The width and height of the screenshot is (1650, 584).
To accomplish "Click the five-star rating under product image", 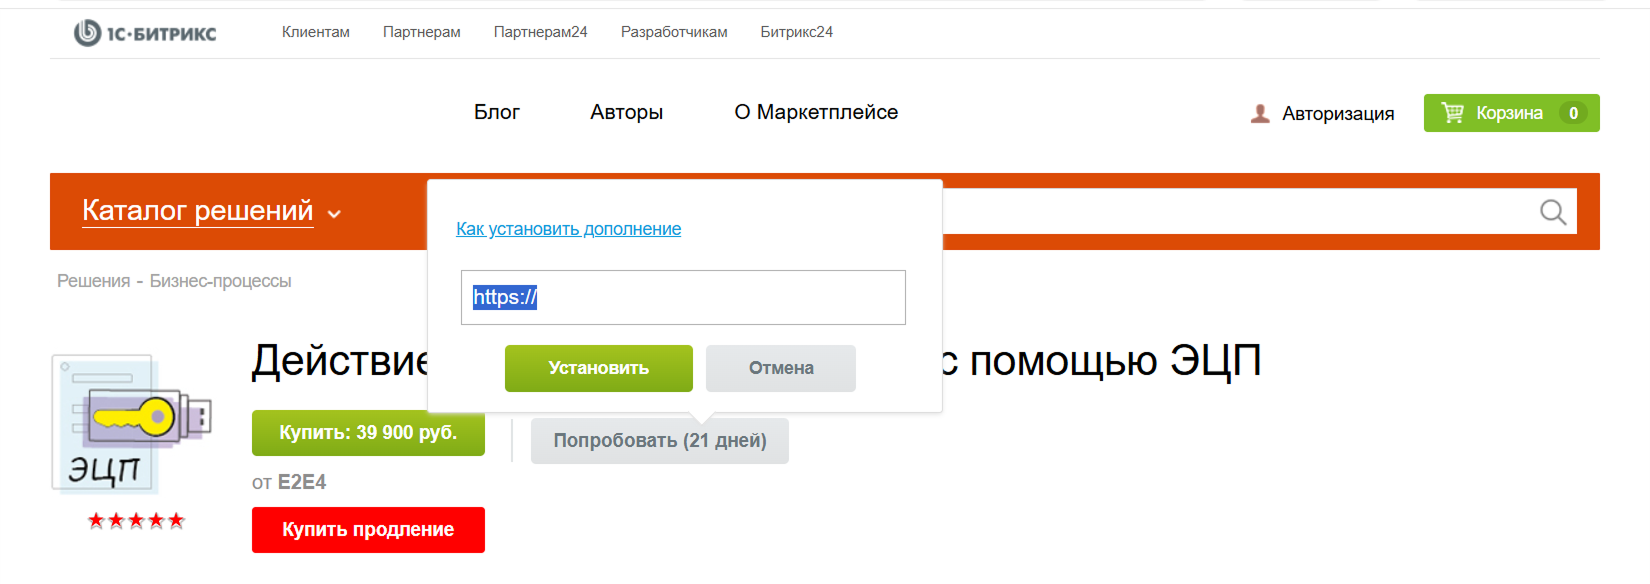I will coord(136,520).
